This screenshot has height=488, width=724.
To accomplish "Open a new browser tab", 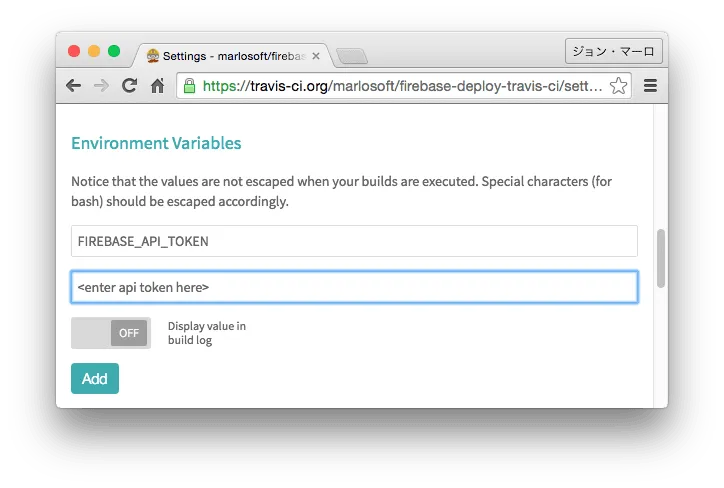I will [351, 56].
